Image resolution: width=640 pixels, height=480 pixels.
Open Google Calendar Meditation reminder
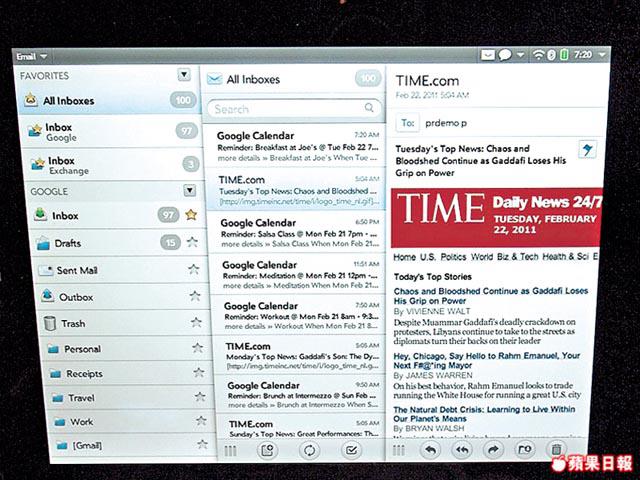[299, 274]
